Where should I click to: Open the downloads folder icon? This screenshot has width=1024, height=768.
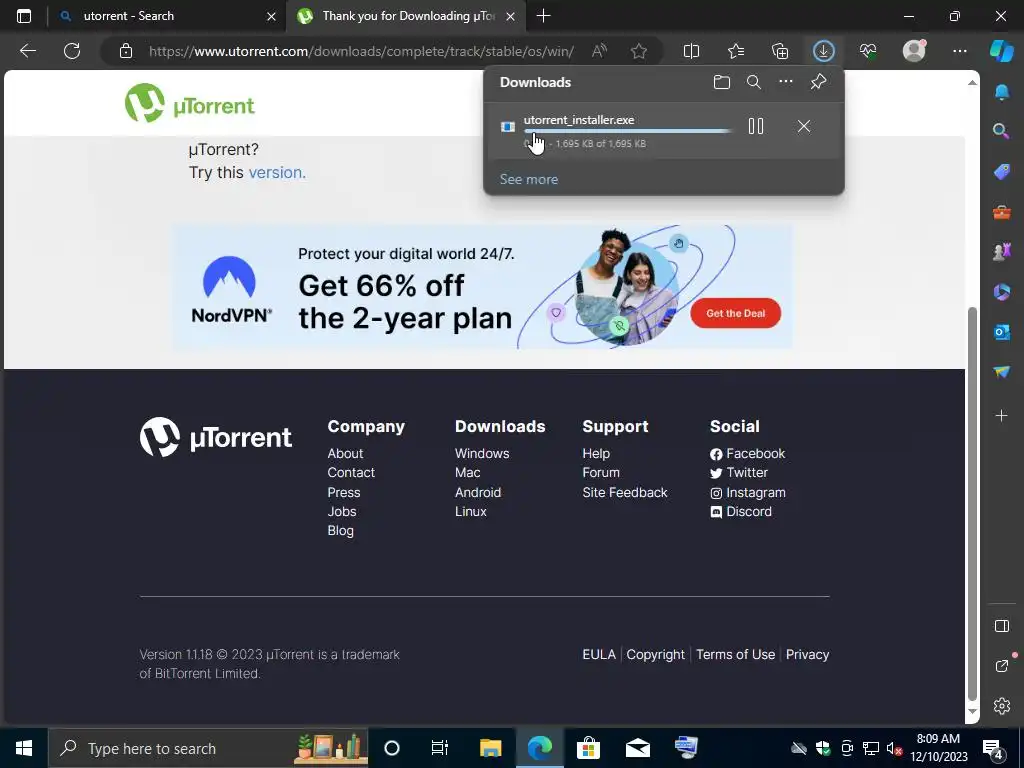[x=722, y=82]
